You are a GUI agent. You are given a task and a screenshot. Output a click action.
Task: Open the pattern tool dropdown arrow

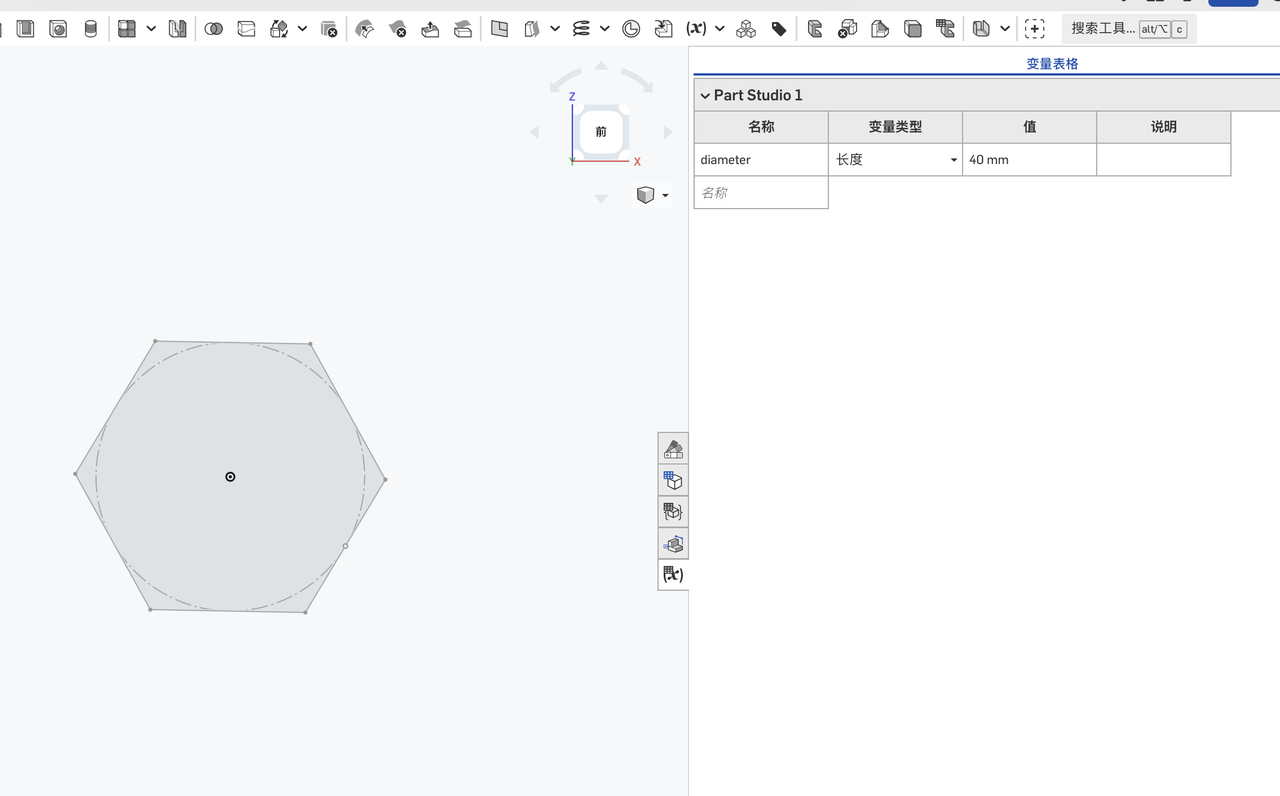click(x=151, y=29)
